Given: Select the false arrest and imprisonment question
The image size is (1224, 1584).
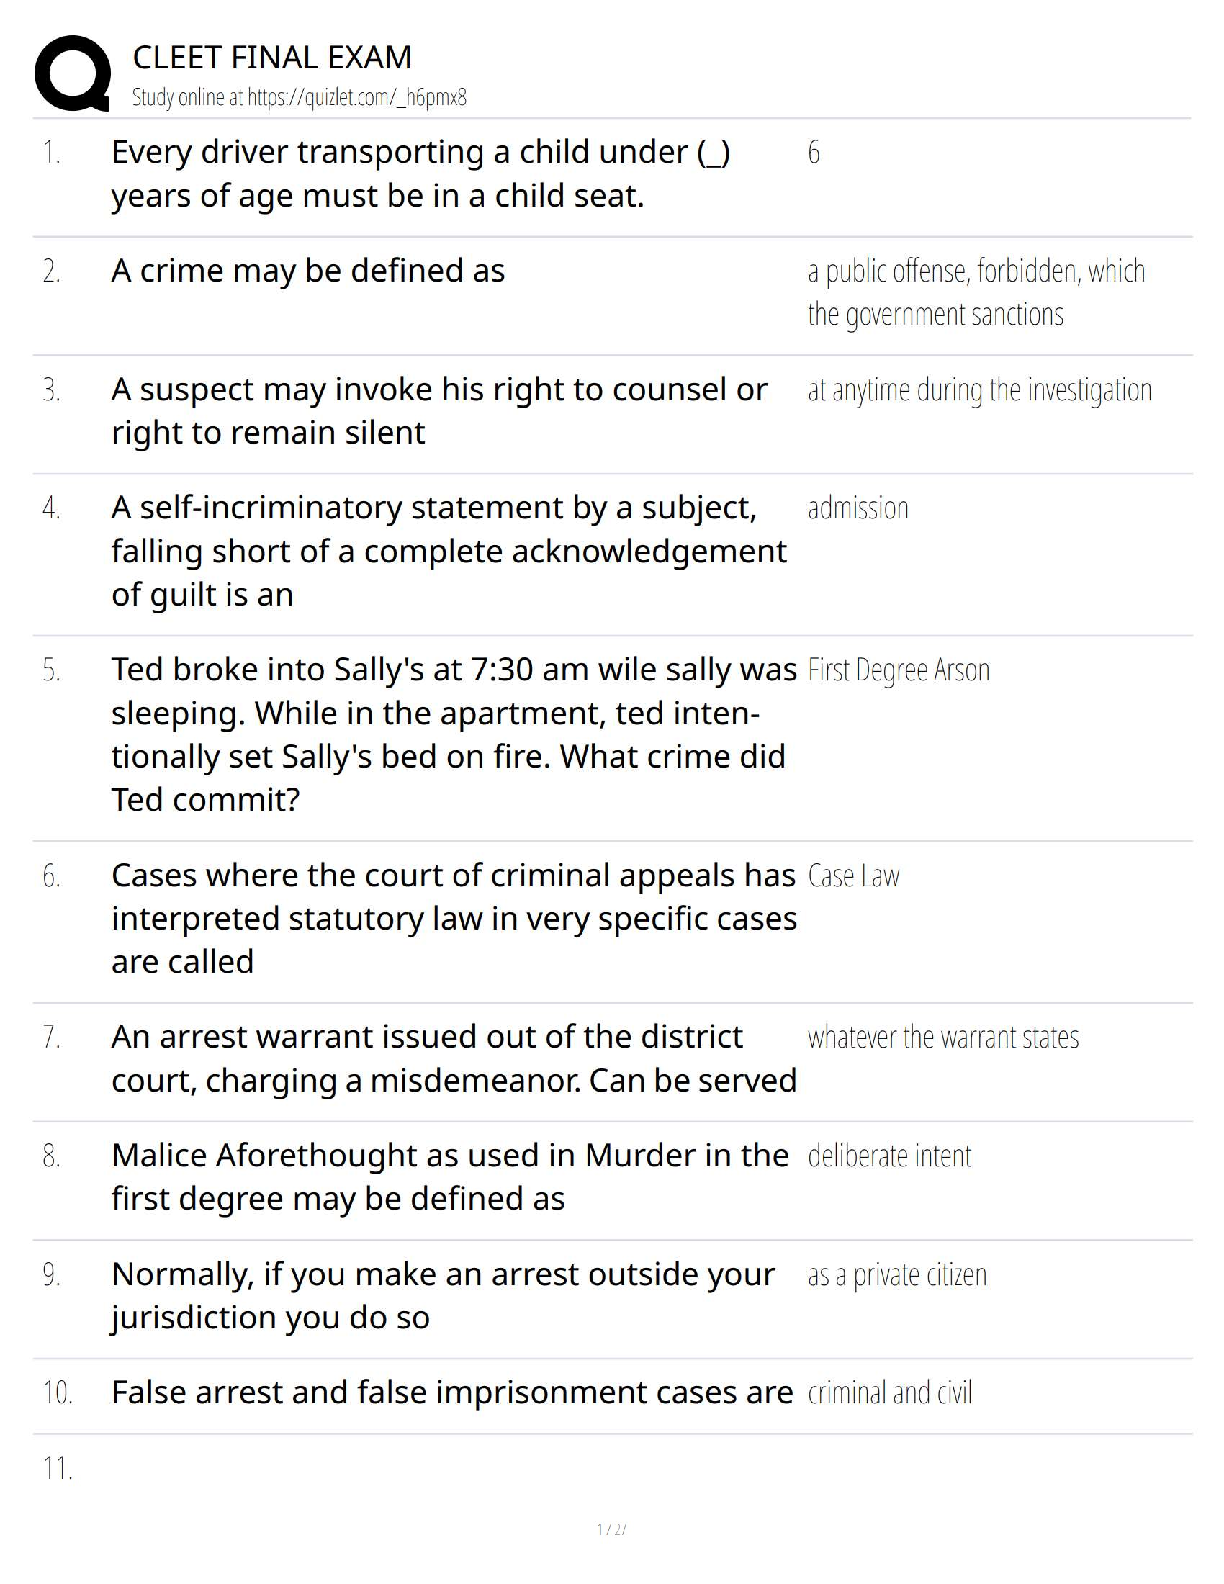Looking at the screenshot, I should click(x=452, y=1392).
